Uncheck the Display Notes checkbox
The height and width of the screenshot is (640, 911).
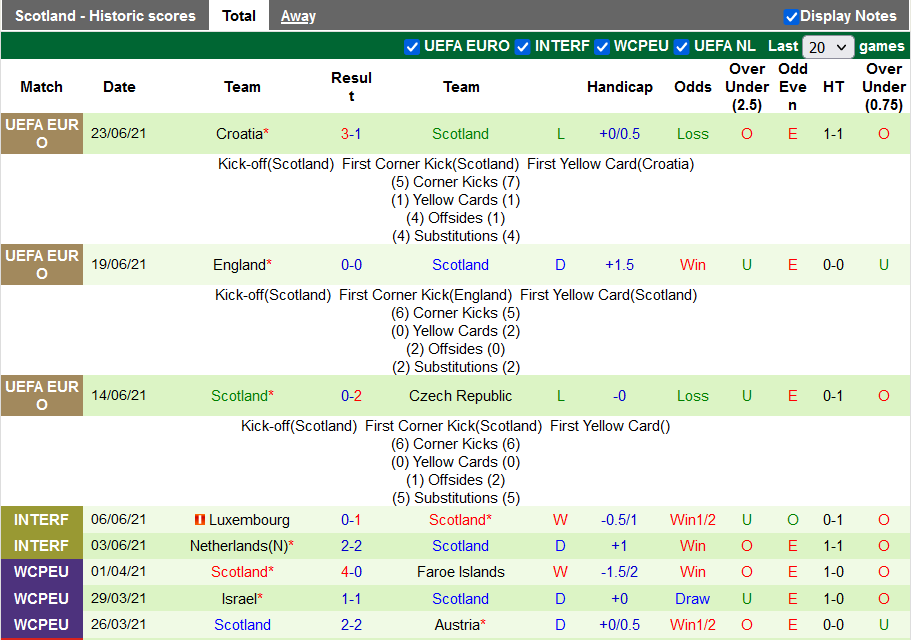[x=791, y=16]
